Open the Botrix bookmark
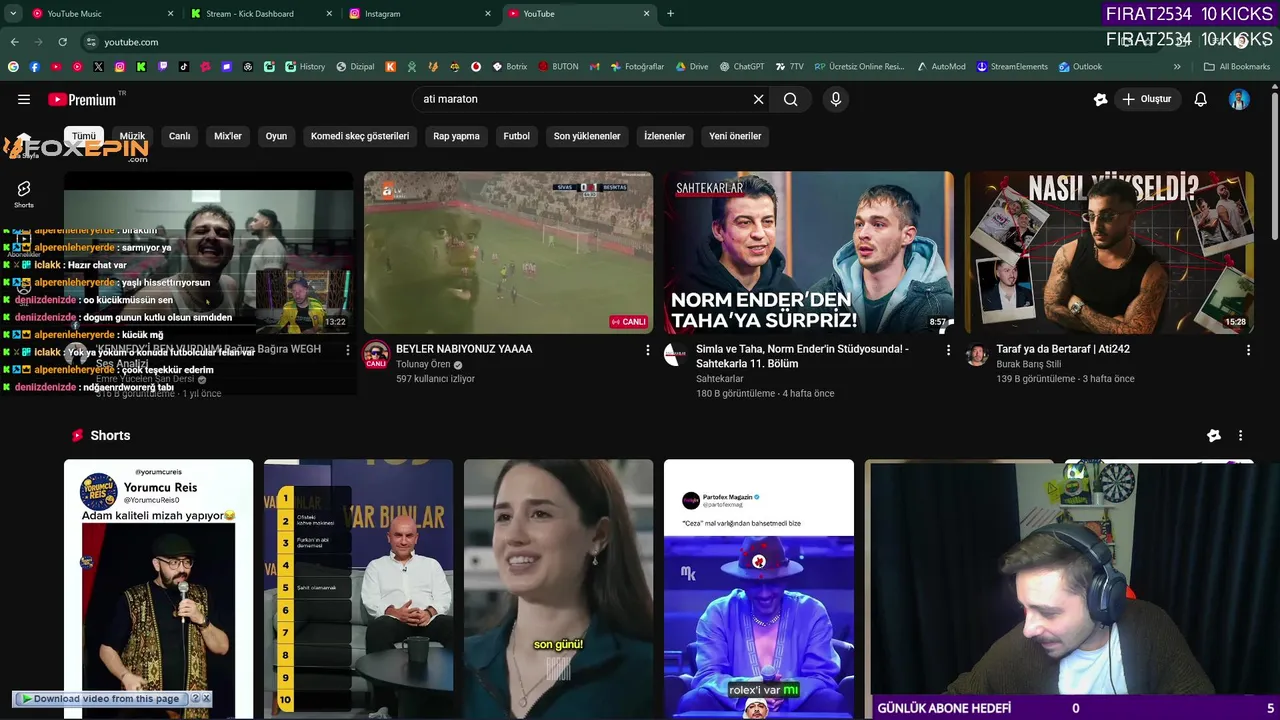 pyautogui.click(x=510, y=67)
